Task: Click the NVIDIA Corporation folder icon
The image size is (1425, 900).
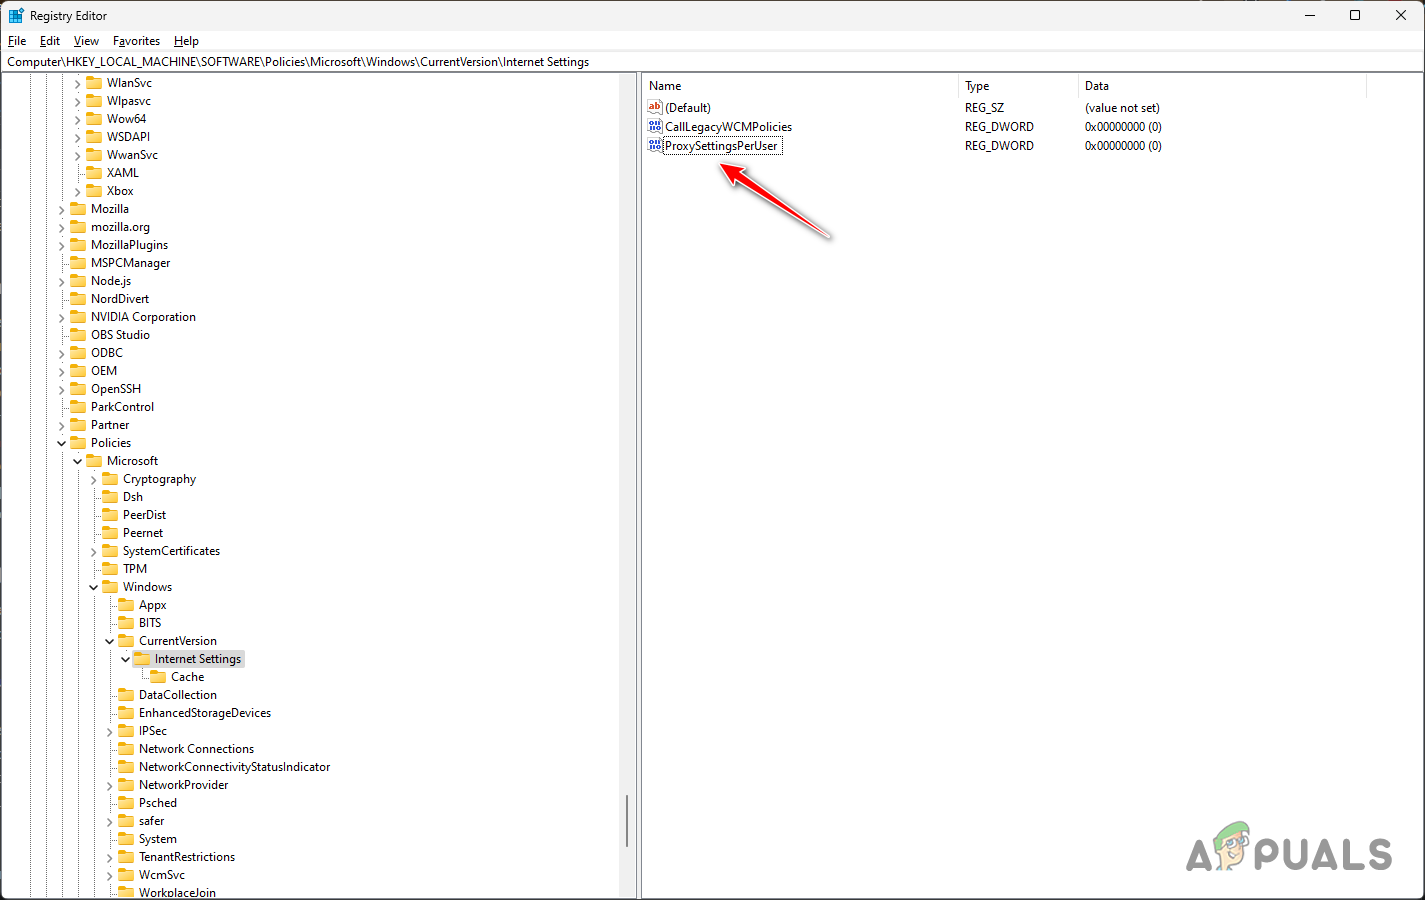Action: click(x=80, y=316)
